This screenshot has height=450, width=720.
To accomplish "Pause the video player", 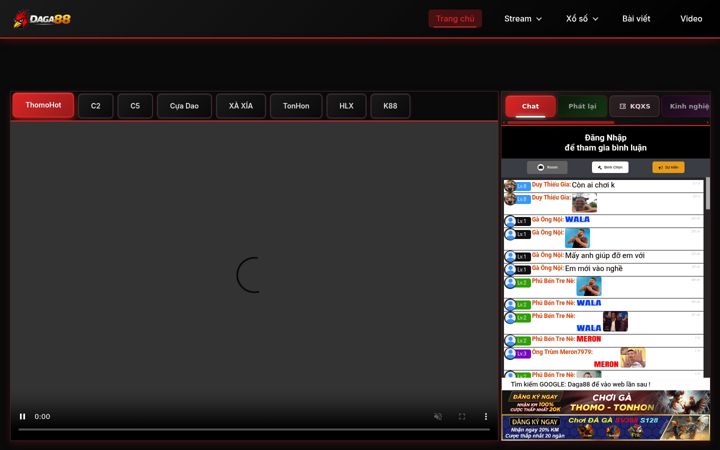I will point(22,416).
